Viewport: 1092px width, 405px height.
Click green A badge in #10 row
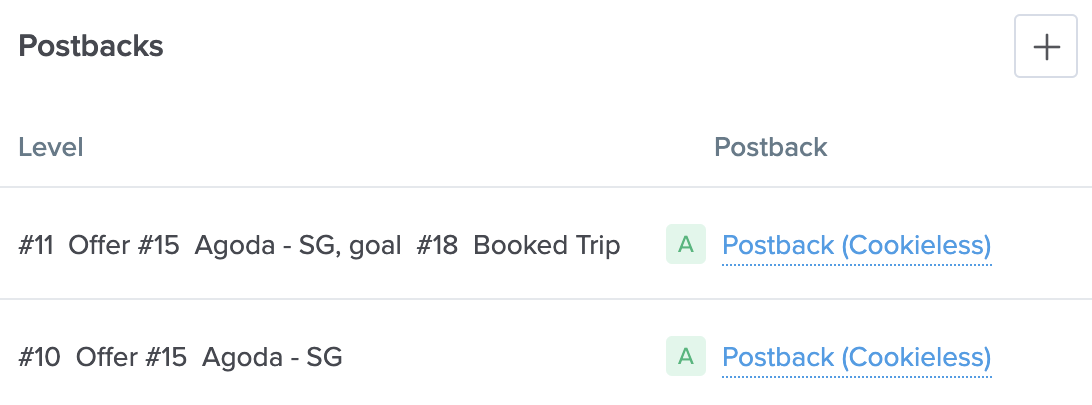coord(686,356)
